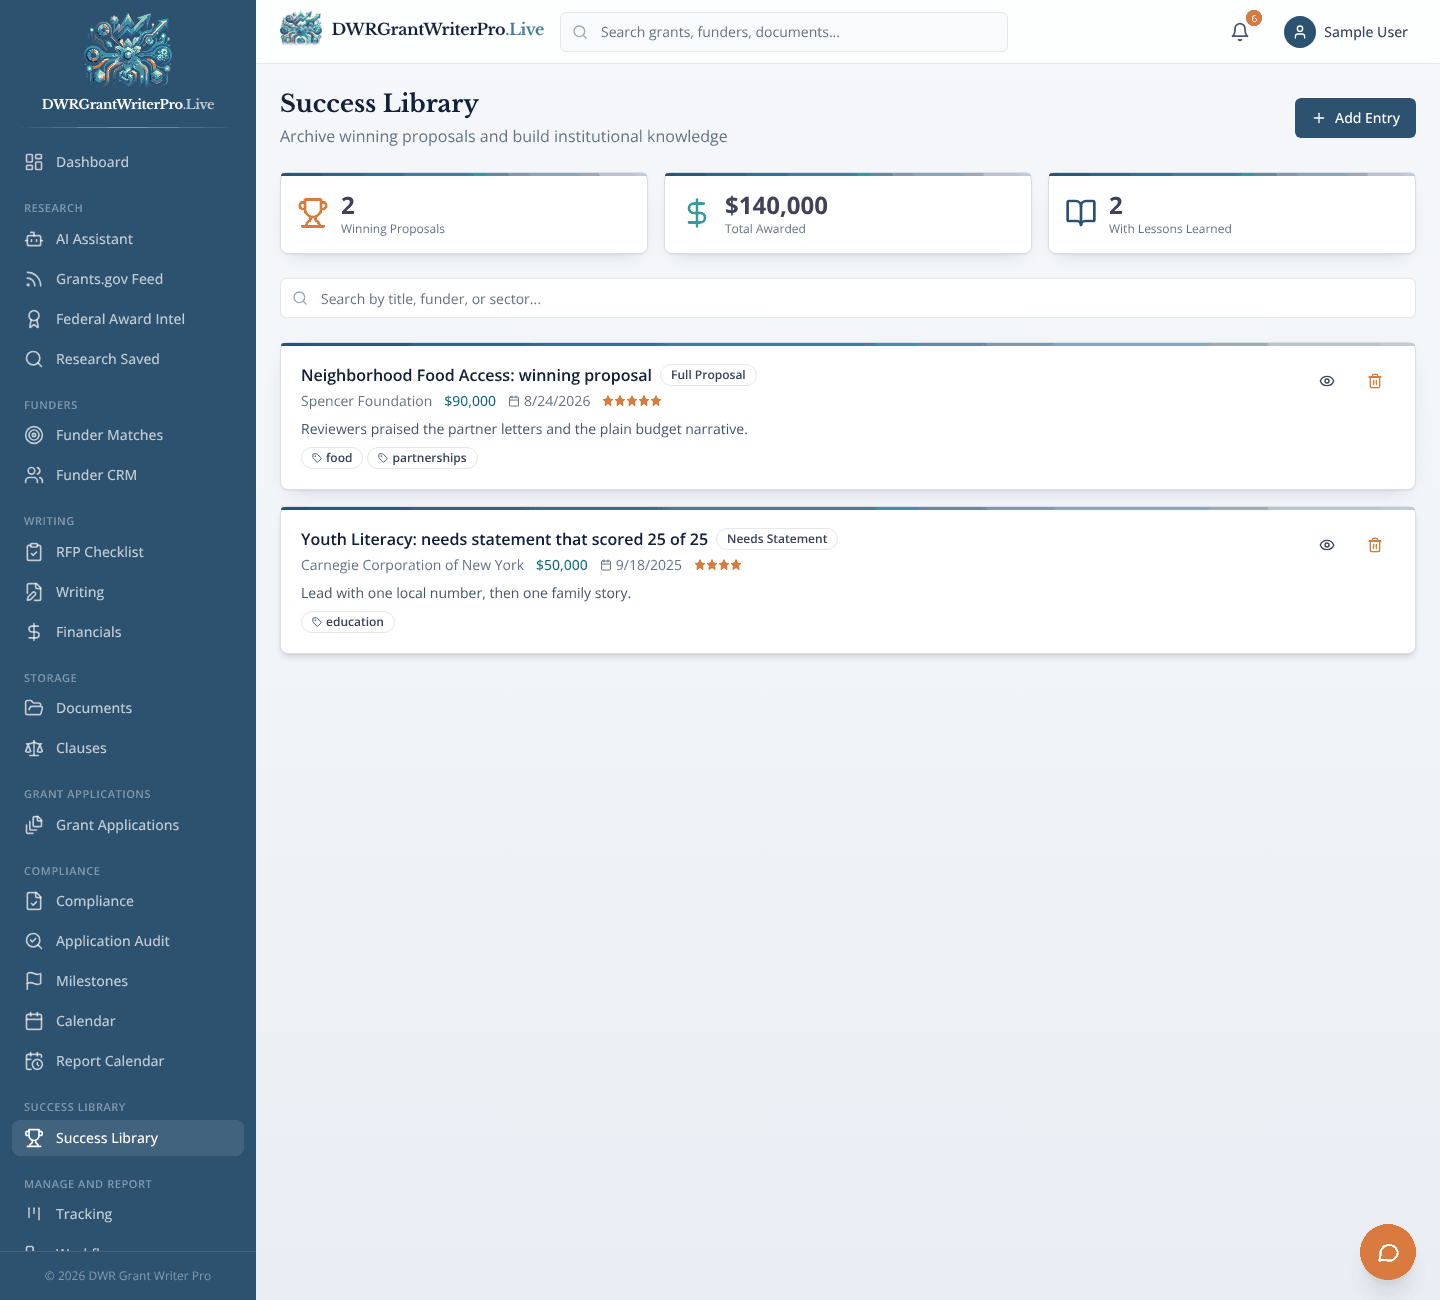Open Report Calendar
This screenshot has height=1300, width=1440.
click(x=128, y=1061)
